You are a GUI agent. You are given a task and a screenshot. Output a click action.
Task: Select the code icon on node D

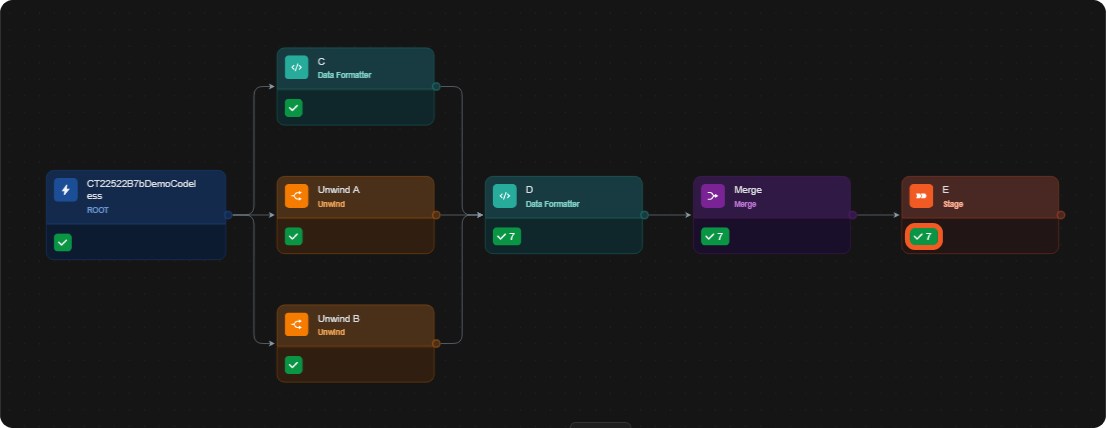click(x=504, y=196)
